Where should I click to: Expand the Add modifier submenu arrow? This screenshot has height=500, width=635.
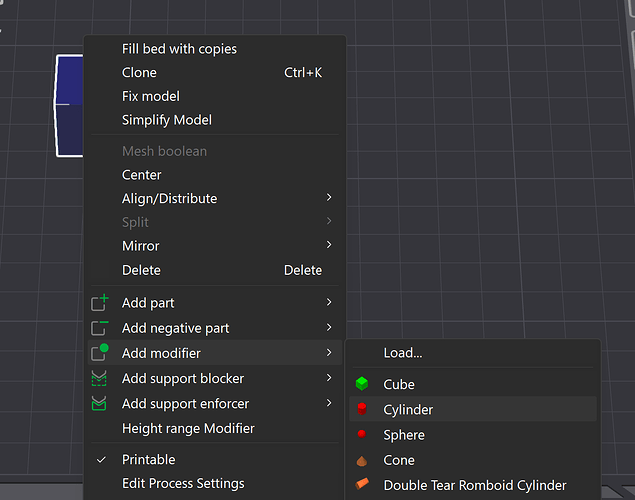coord(329,353)
